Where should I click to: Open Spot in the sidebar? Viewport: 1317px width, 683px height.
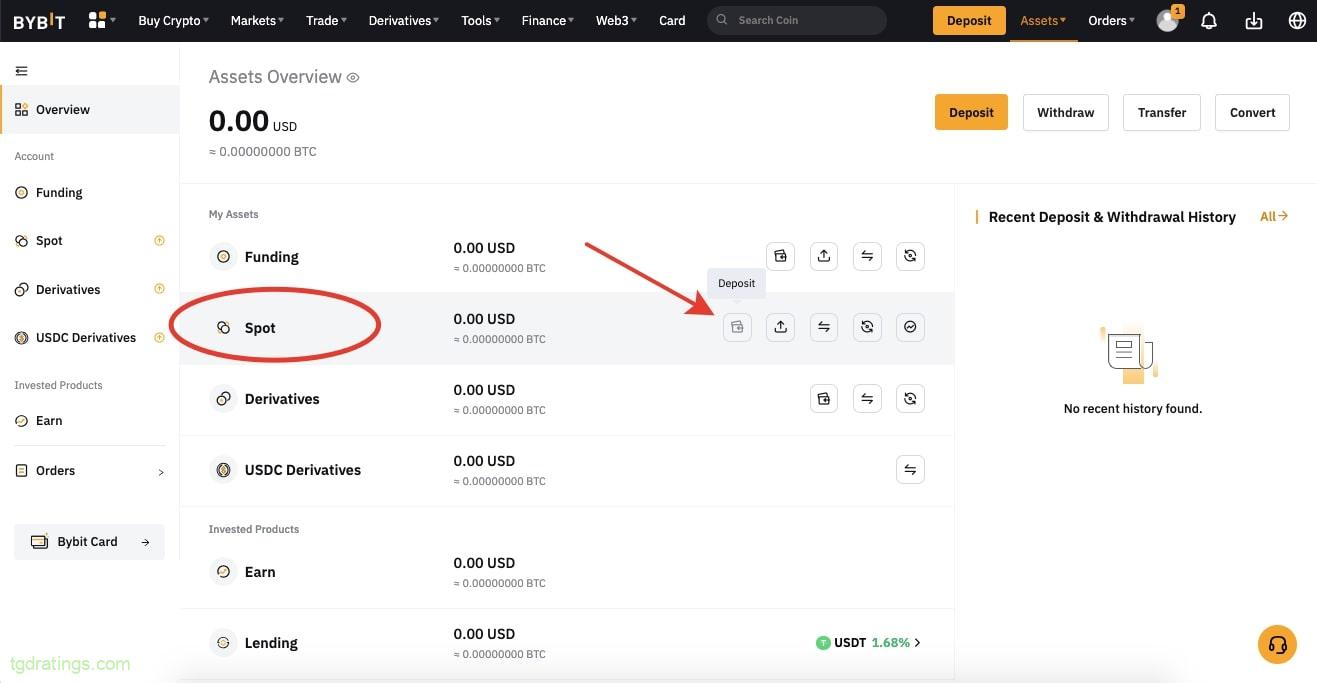point(48,241)
